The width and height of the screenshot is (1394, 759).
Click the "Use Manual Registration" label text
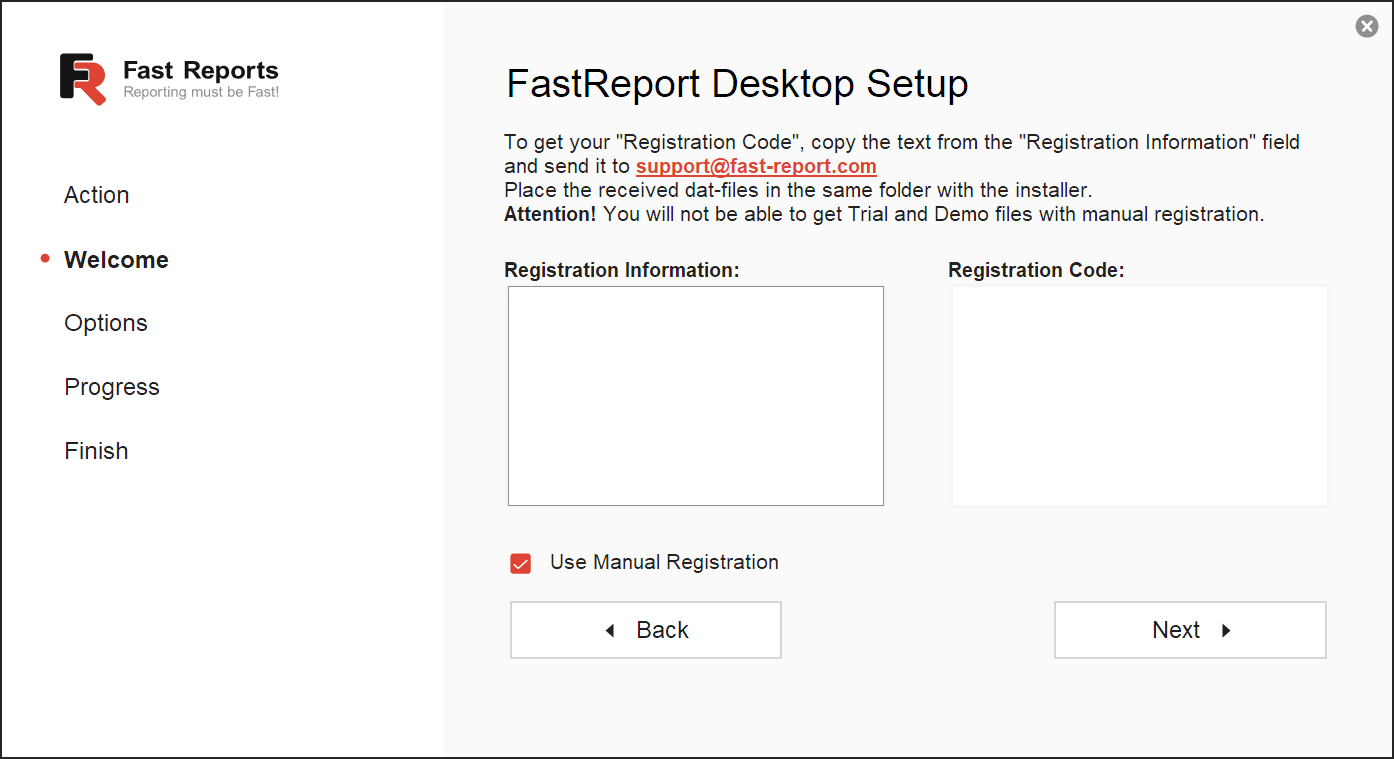[x=664, y=562]
